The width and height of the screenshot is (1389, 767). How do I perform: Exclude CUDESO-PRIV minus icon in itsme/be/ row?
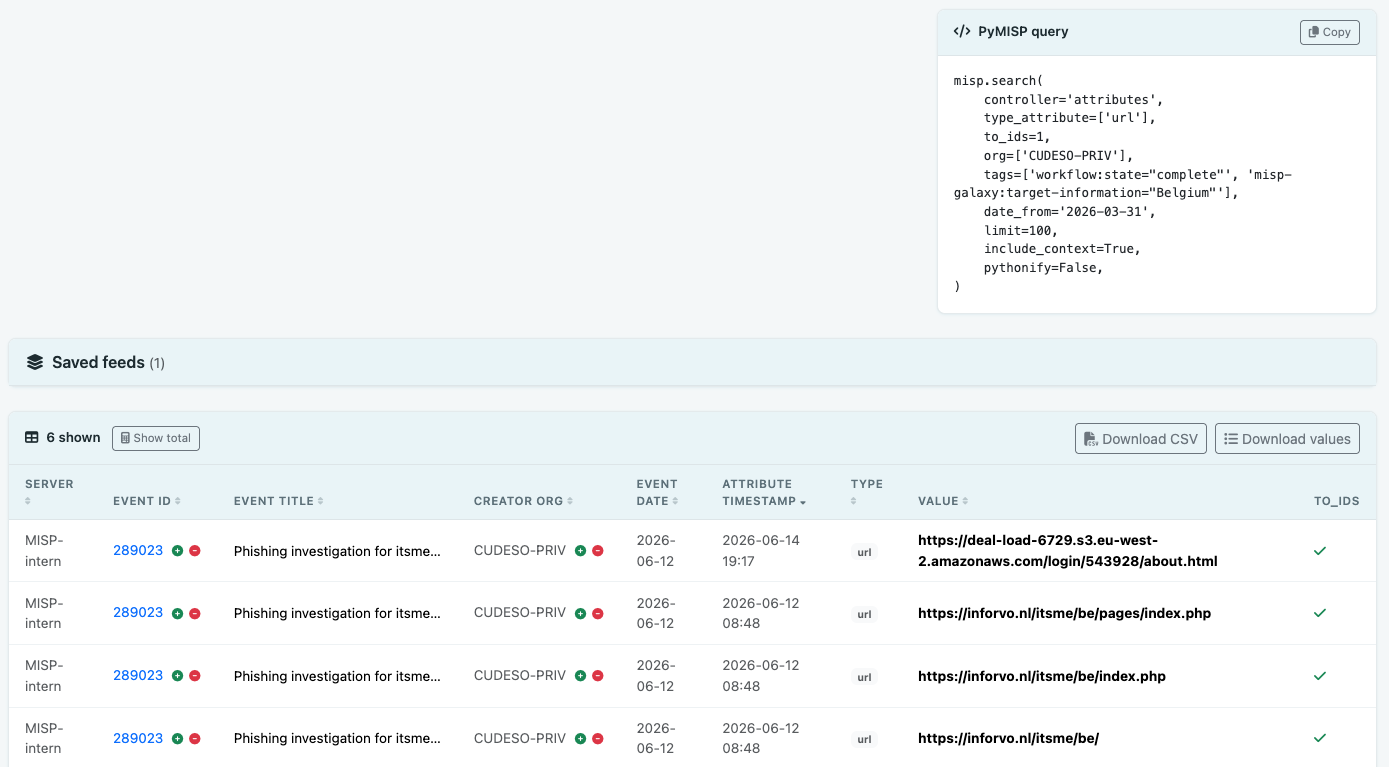click(x=598, y=739)
